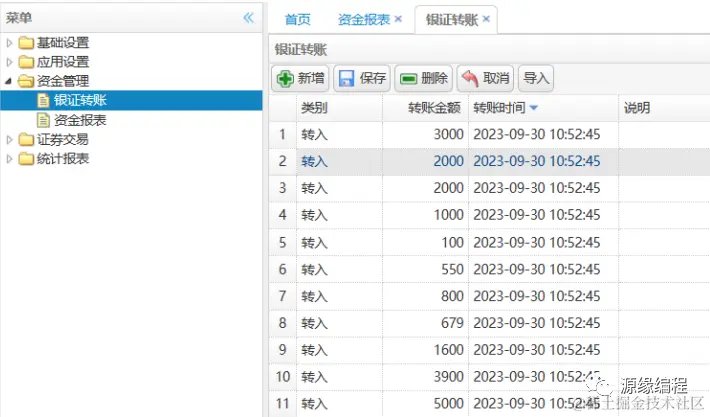Switch to the 首页 tab
Viewport: 710px width, 417px height.
297,19
